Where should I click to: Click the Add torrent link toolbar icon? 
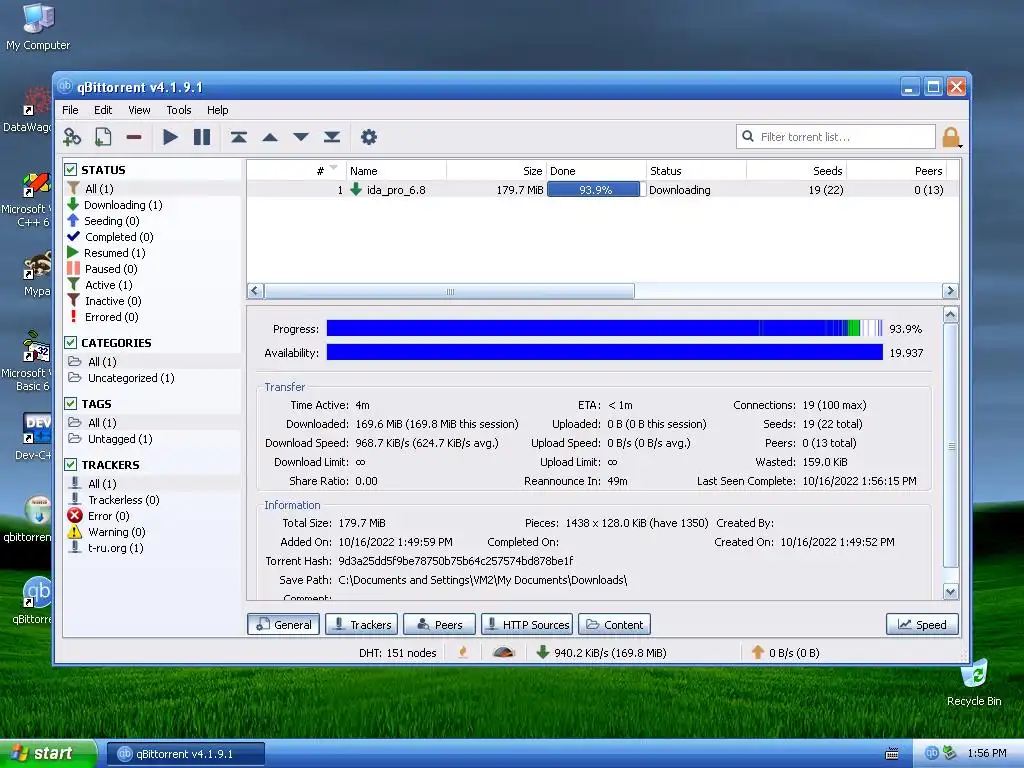pyautogui.click(x=72, y=137)
